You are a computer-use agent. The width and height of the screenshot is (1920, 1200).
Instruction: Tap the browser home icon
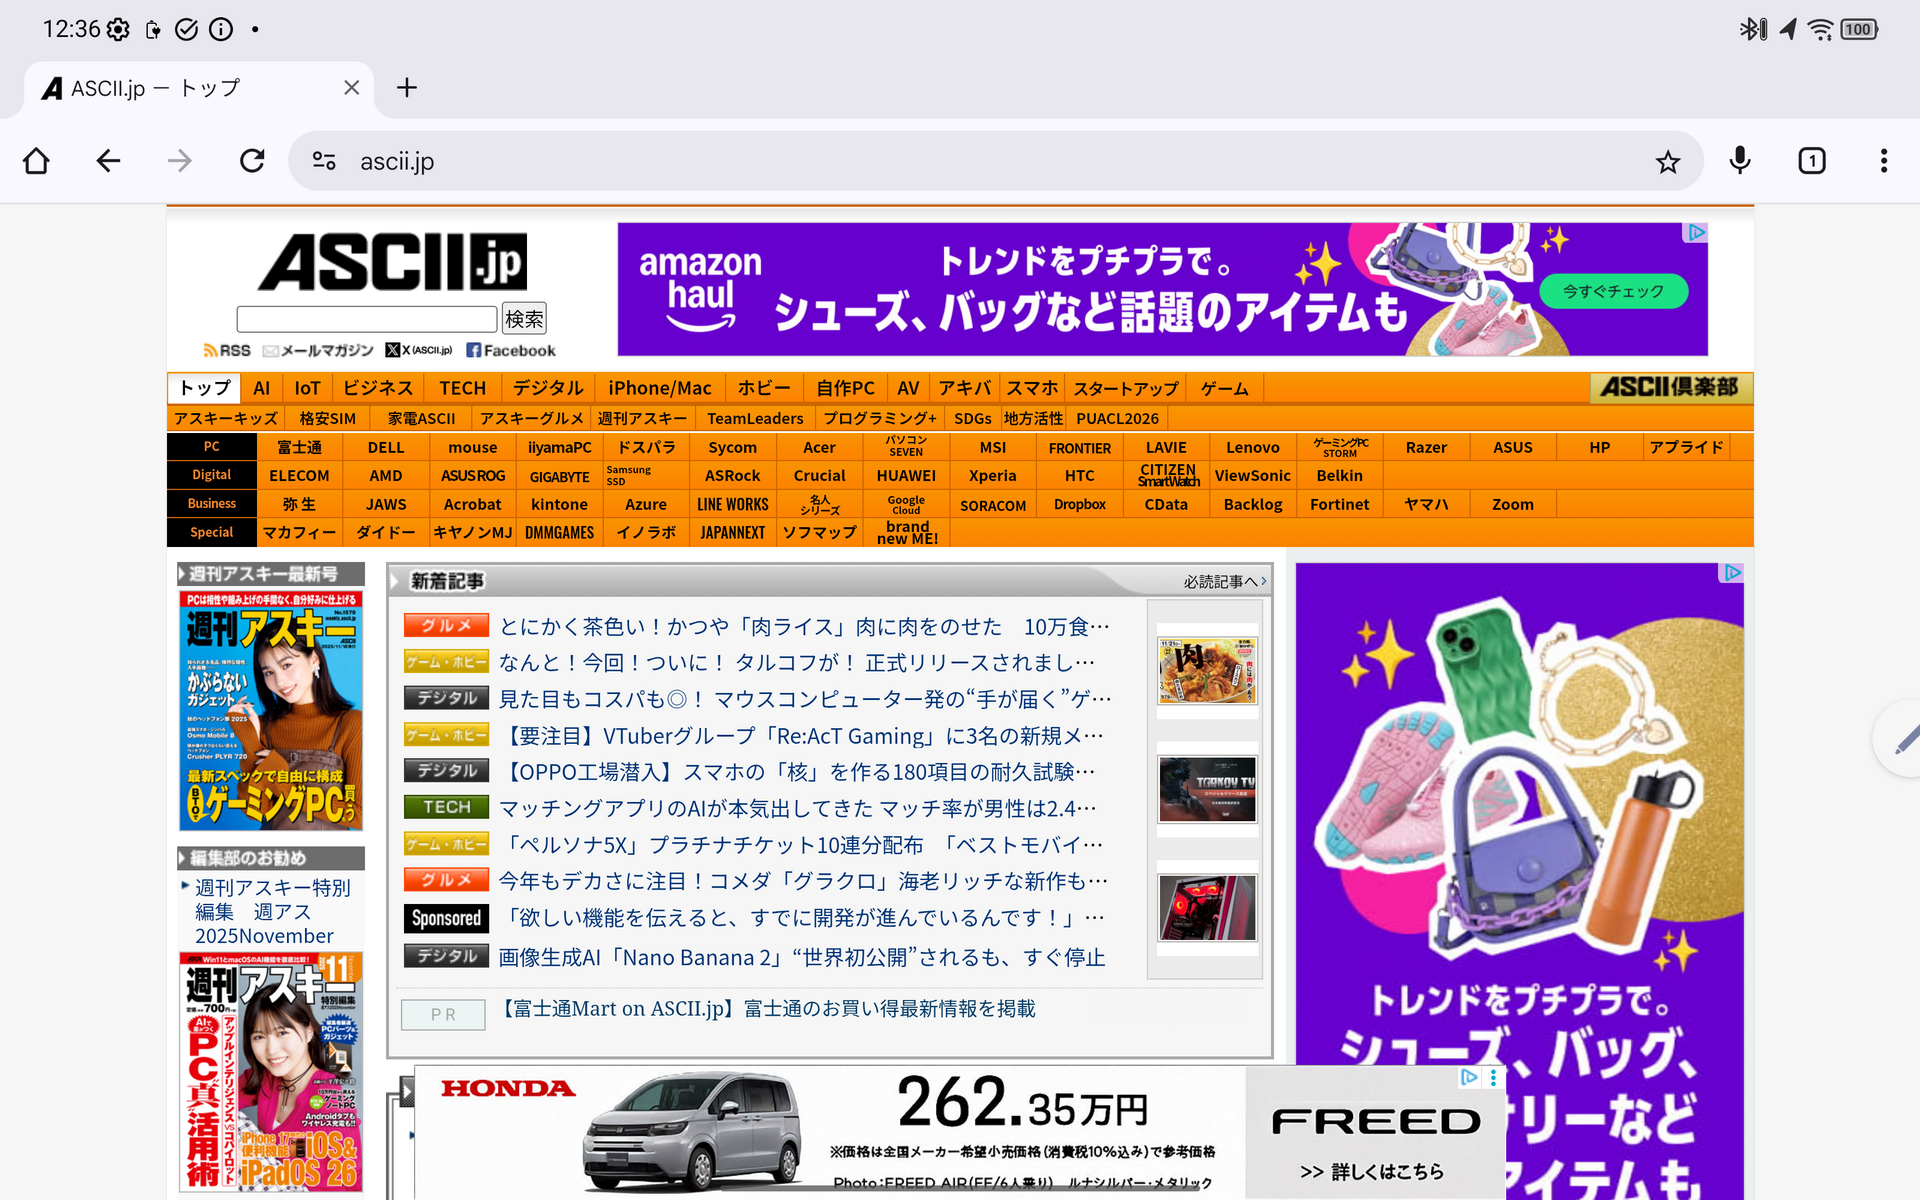36,161
